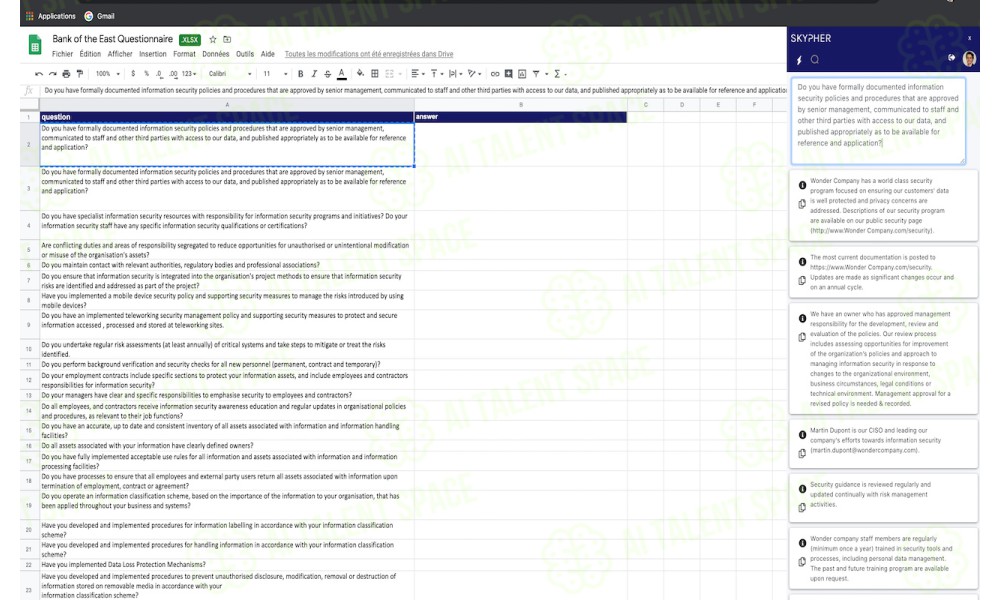Insert a comment from the toolbar
Viewport: 1000px width, 600px height.
pyautogui.click(x=508, y=74)
